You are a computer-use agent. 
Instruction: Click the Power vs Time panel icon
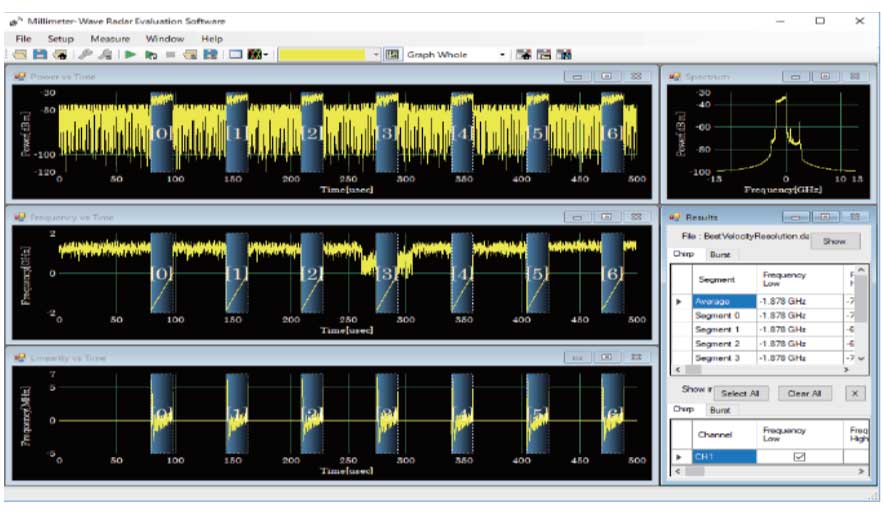pos(20,76)
